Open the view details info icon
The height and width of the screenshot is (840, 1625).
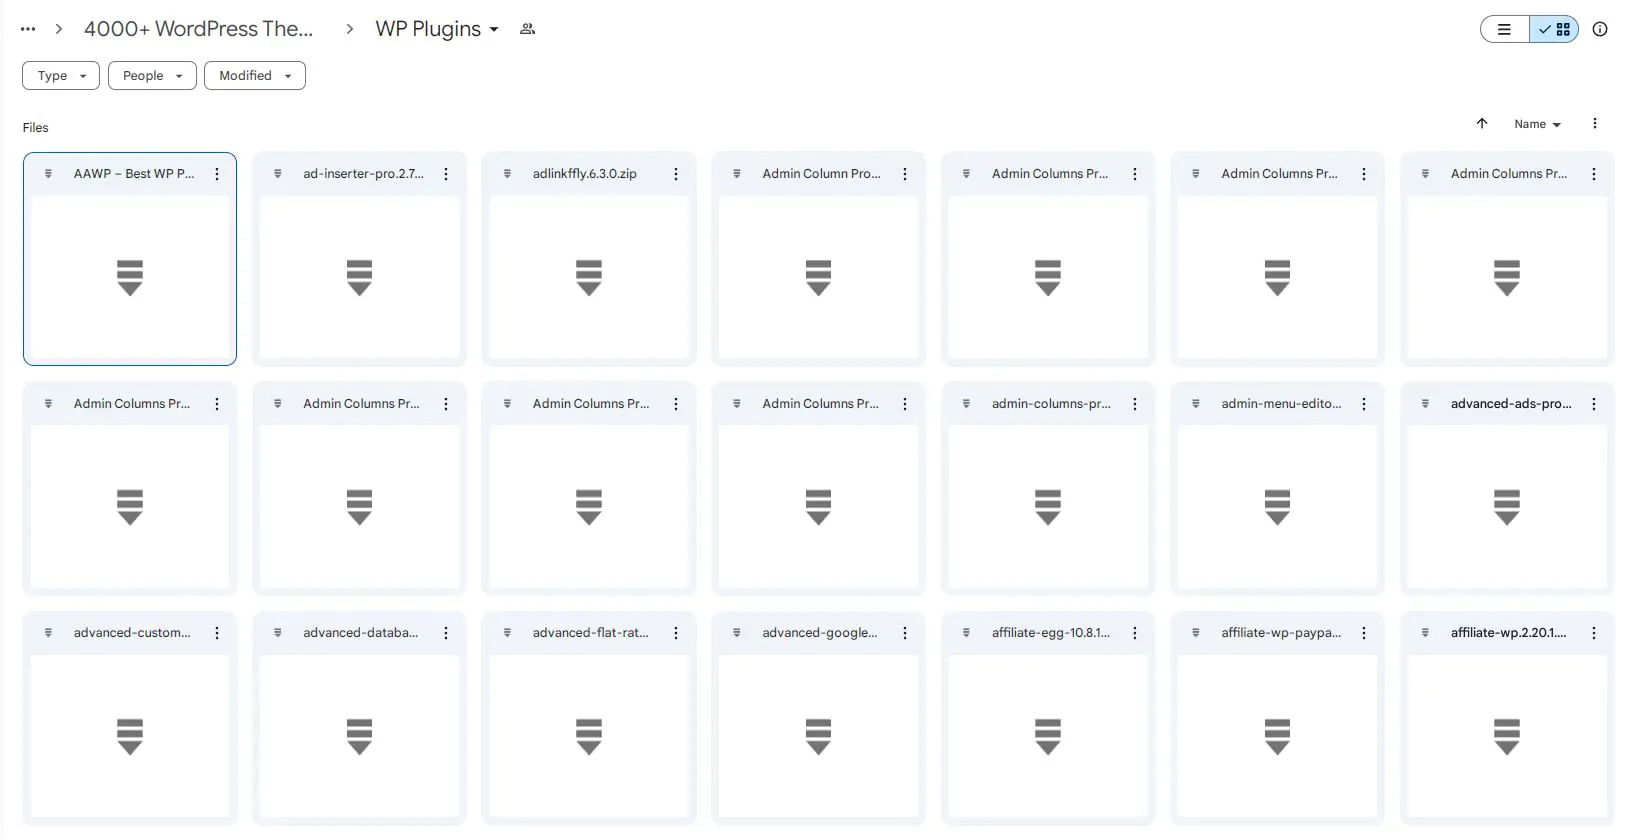(x=1600, y=29)
